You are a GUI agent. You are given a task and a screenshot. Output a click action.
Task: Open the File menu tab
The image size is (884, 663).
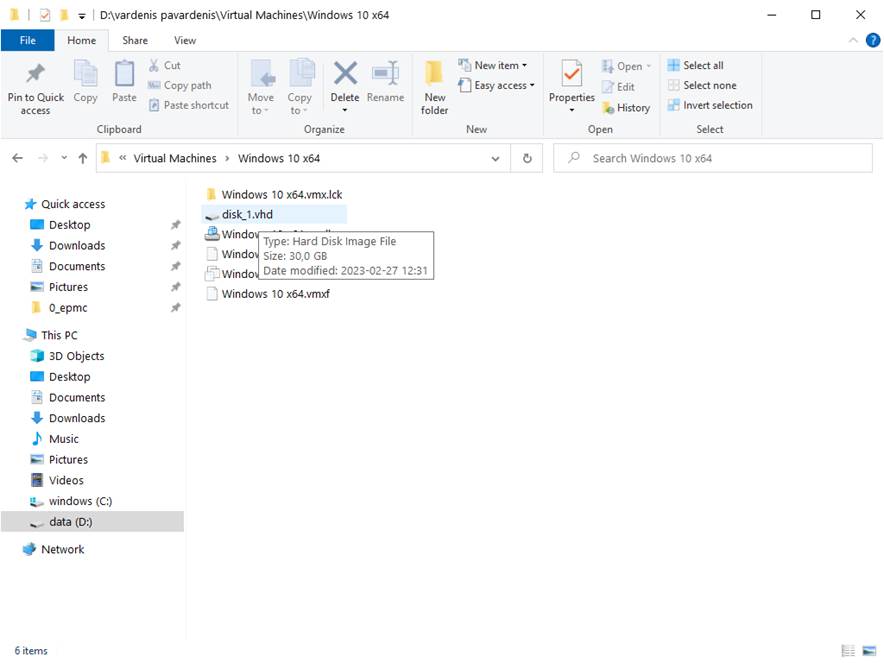tap(28, 40)
